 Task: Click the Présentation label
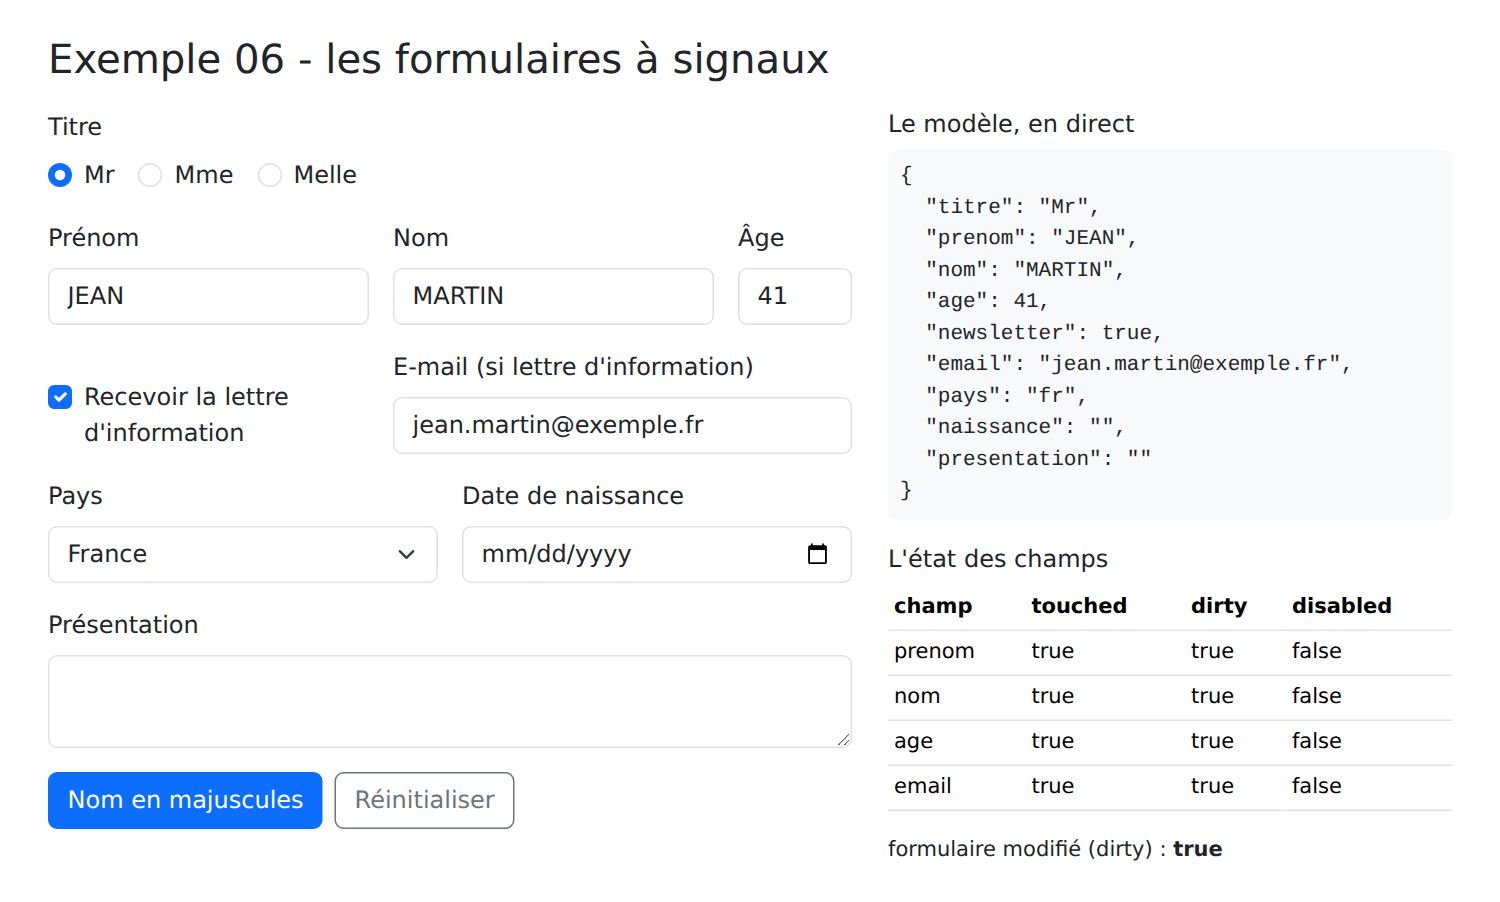tap(123, 625)
